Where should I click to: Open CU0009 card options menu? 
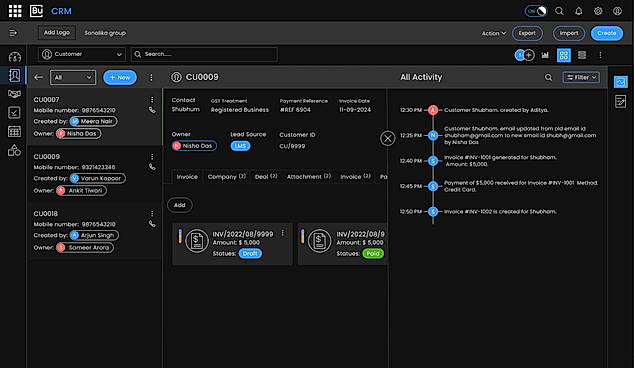point(152,157)
